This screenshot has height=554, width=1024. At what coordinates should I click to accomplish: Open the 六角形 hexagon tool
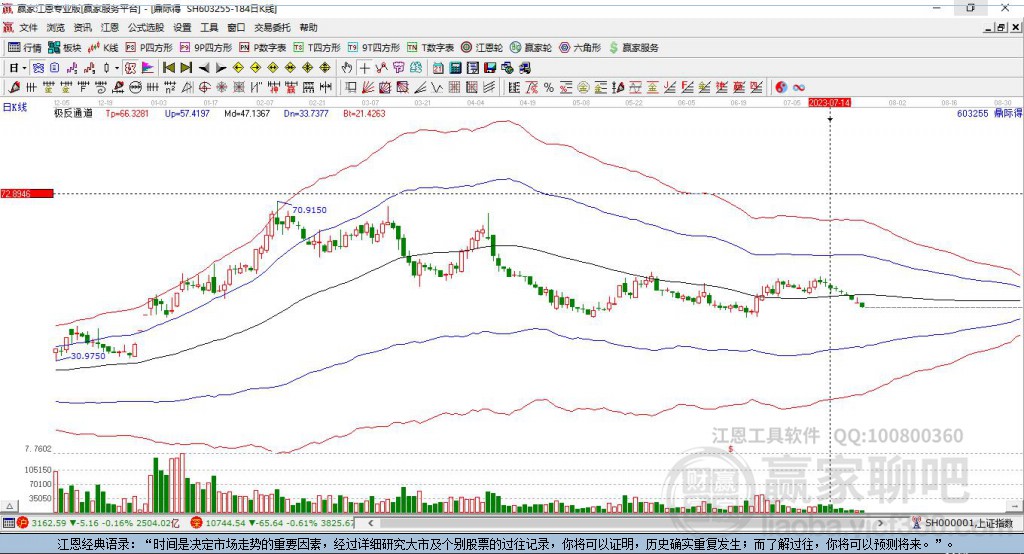coord(580,48)
